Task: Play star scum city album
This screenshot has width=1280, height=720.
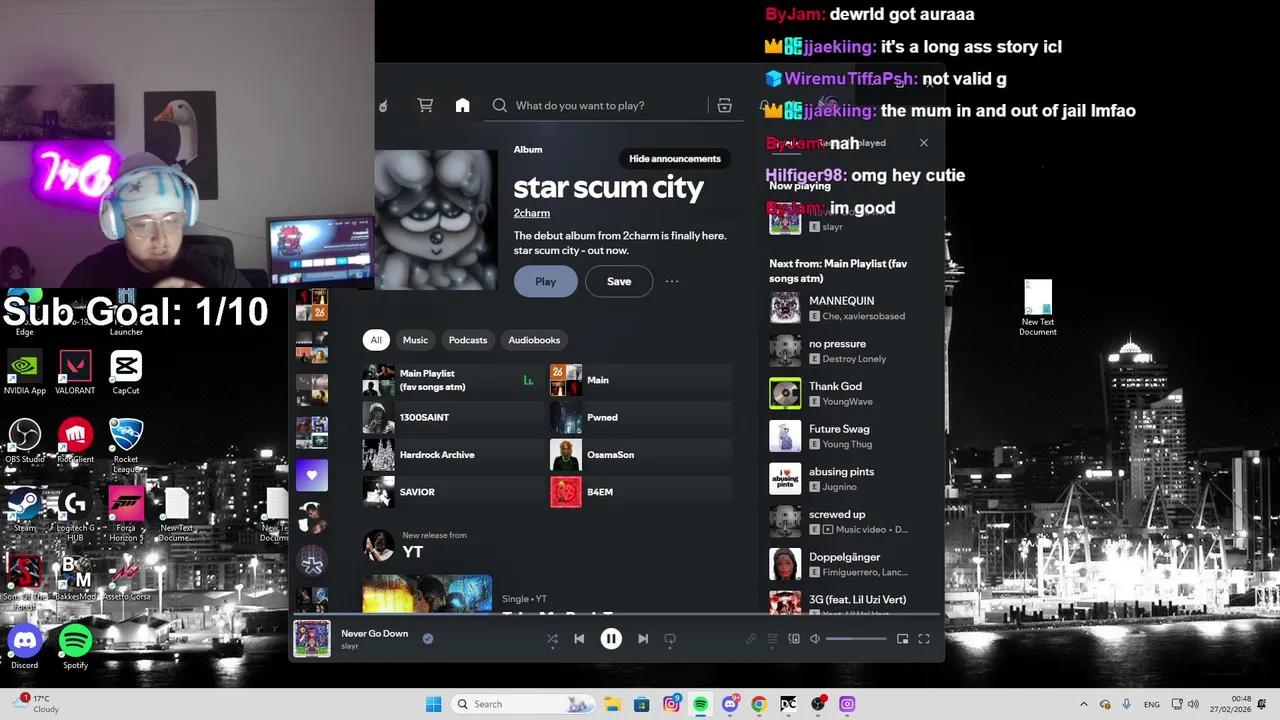Action: [545, 282]
